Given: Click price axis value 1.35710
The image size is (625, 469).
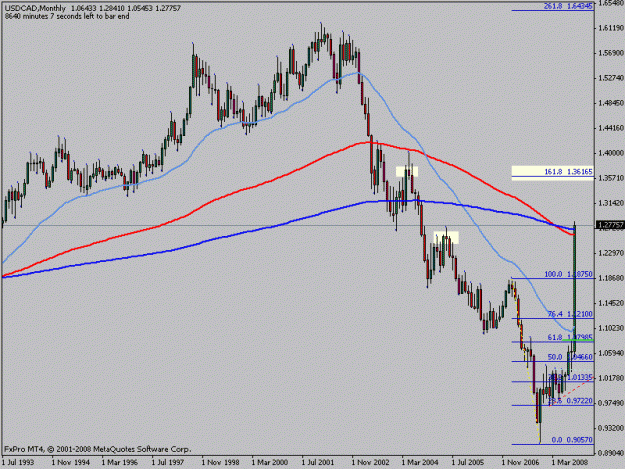Looking at the screenshot, I should point(611,178).
